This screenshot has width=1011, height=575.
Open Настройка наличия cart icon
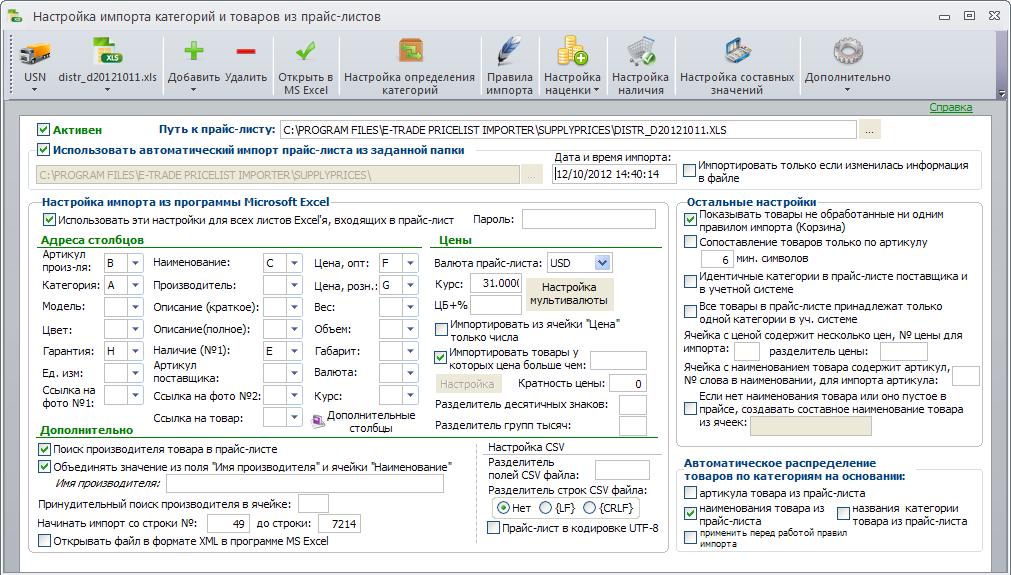tap(640, 52)
